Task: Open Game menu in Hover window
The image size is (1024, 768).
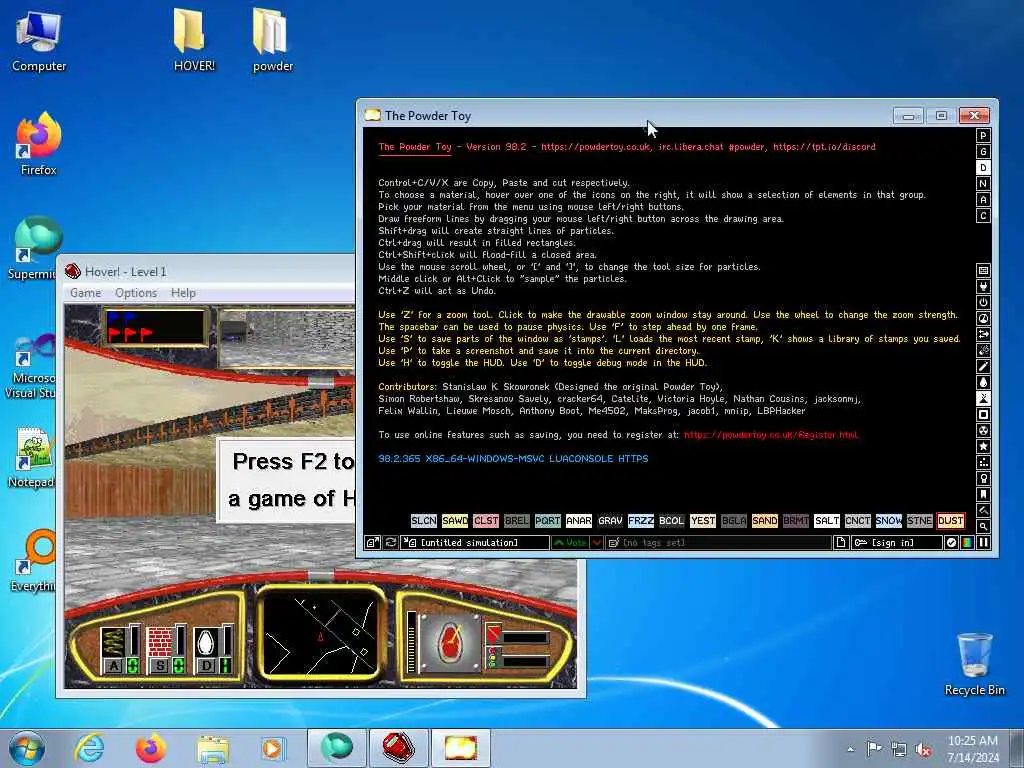Action: (x=86, y=293)
